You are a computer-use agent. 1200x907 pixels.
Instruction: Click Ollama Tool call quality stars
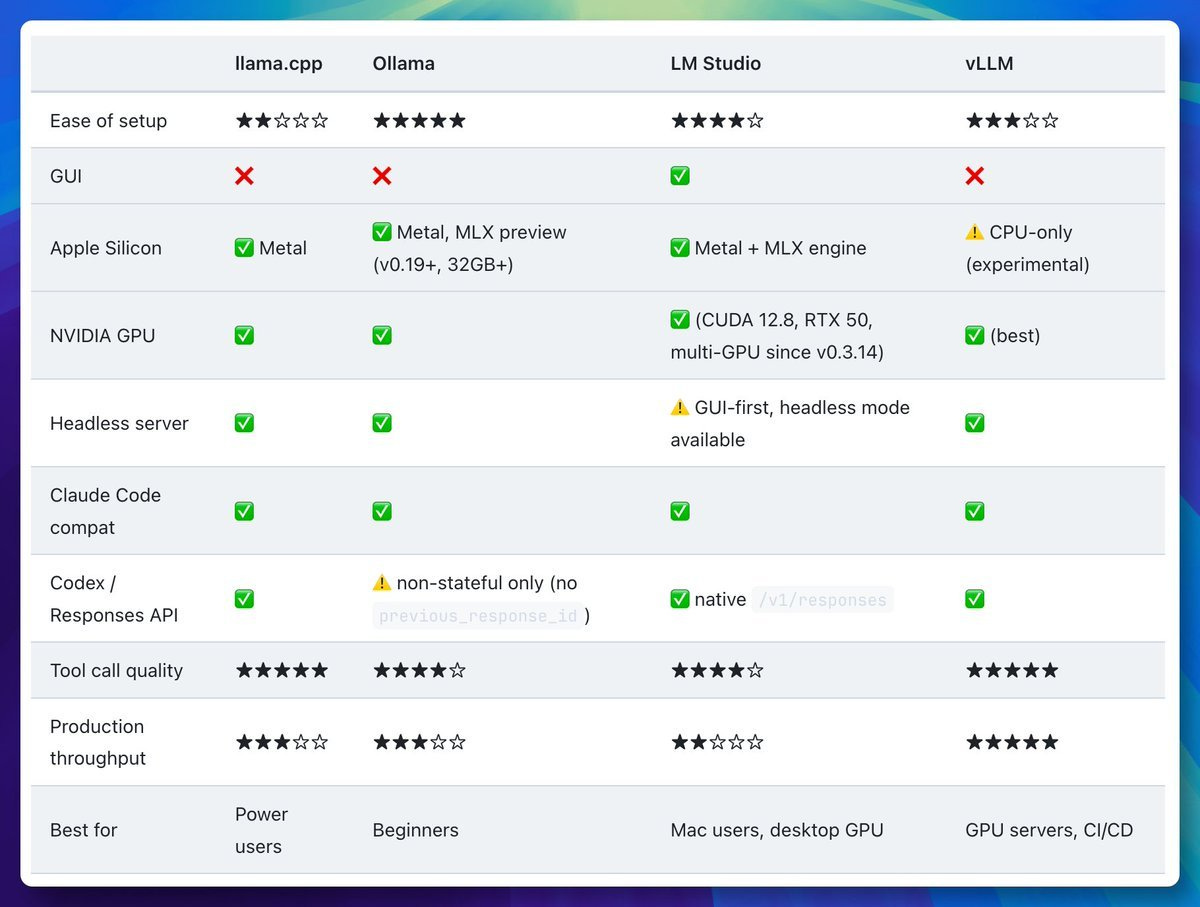tap(419, 670)
